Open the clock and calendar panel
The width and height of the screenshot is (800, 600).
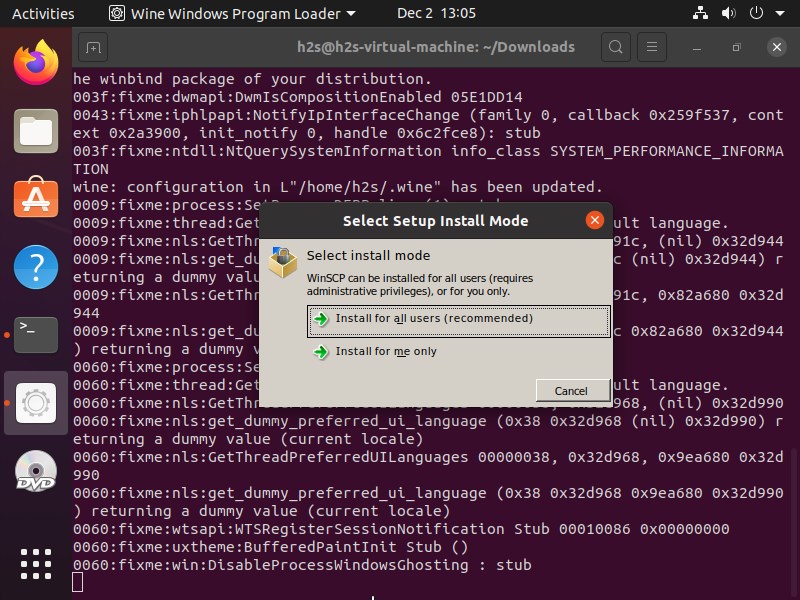pyautogui.click(x=436, y=13)
